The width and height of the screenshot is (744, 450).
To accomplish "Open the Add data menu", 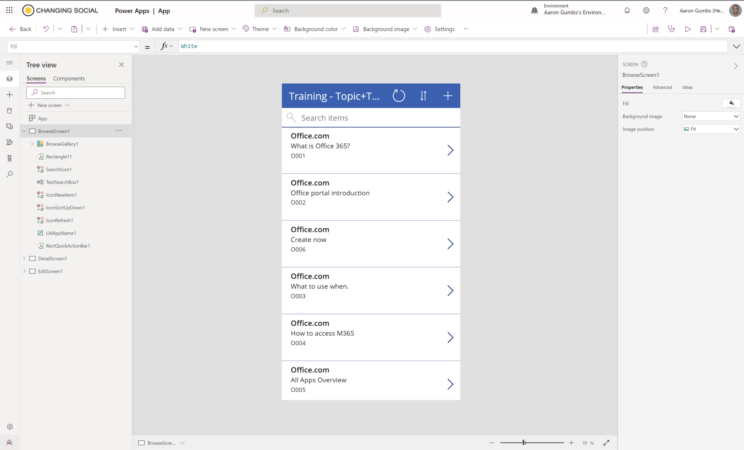I will (x=162, y=29).
